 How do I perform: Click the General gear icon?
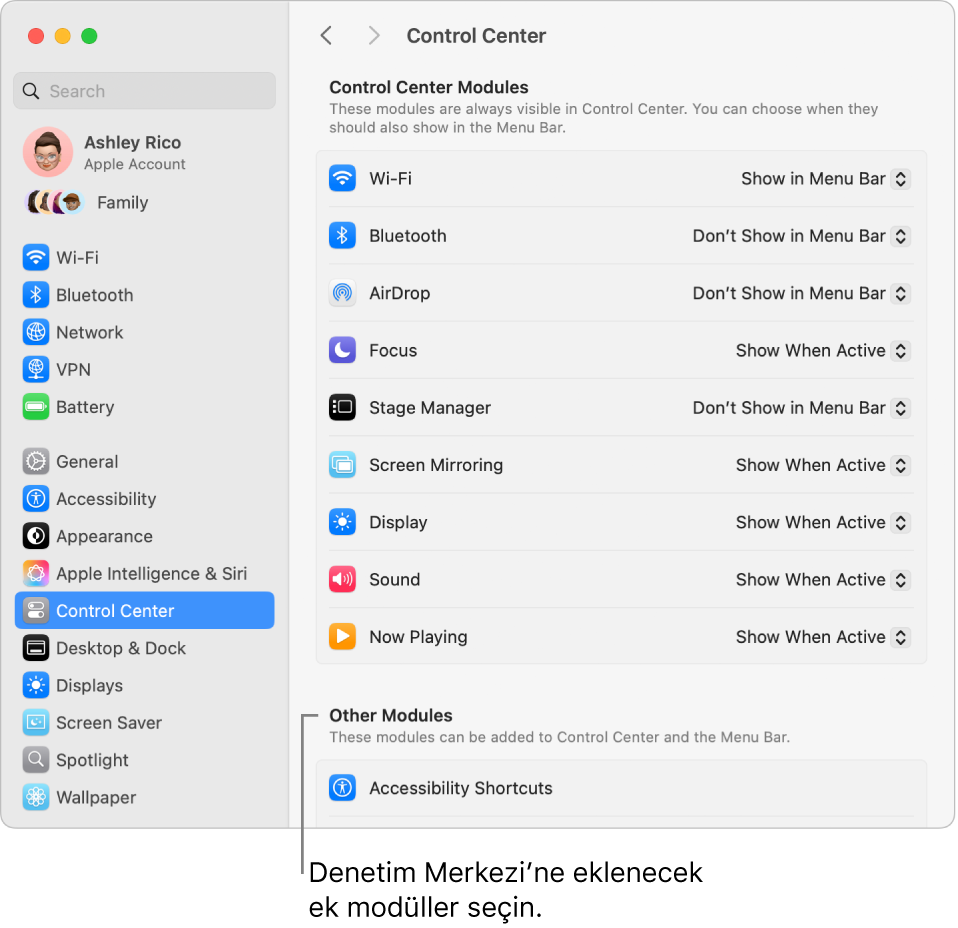36,461
